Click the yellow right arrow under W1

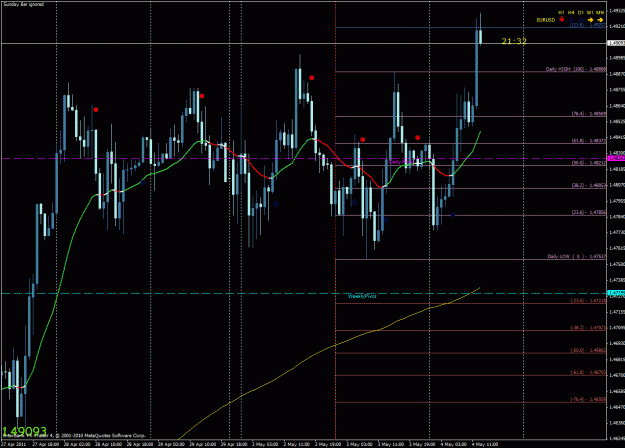point(590,20)
